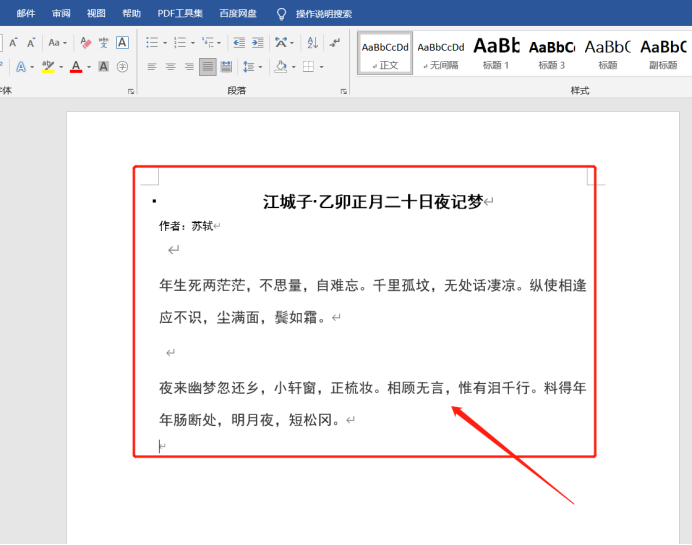This screenshot has height=545, width=692.
Task: Open line and paragraph spacing options
Action: tap(248, 67)
